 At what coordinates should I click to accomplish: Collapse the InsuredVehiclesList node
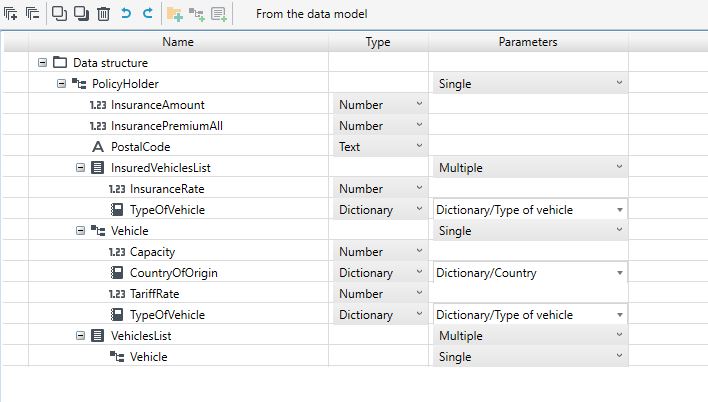pyautogui.click(x=80, y=168)
